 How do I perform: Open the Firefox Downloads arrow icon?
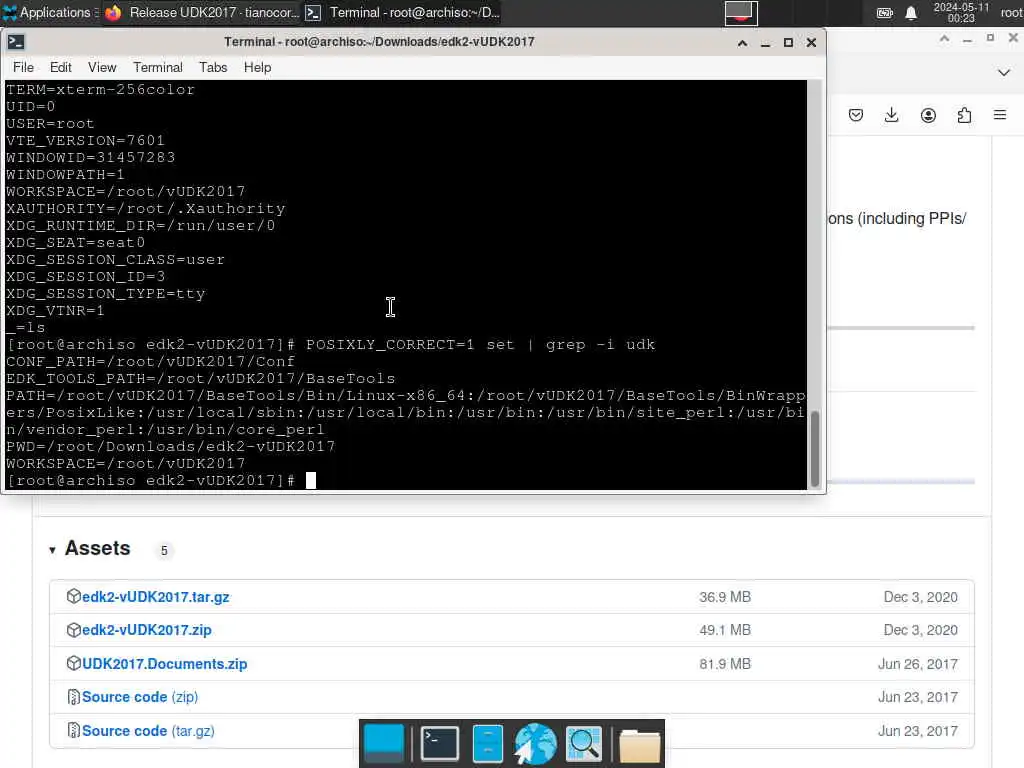tap(891, 116)
